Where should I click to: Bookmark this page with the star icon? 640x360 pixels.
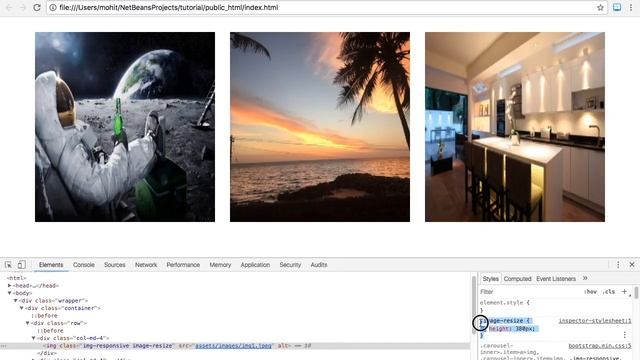coord(600,7)
